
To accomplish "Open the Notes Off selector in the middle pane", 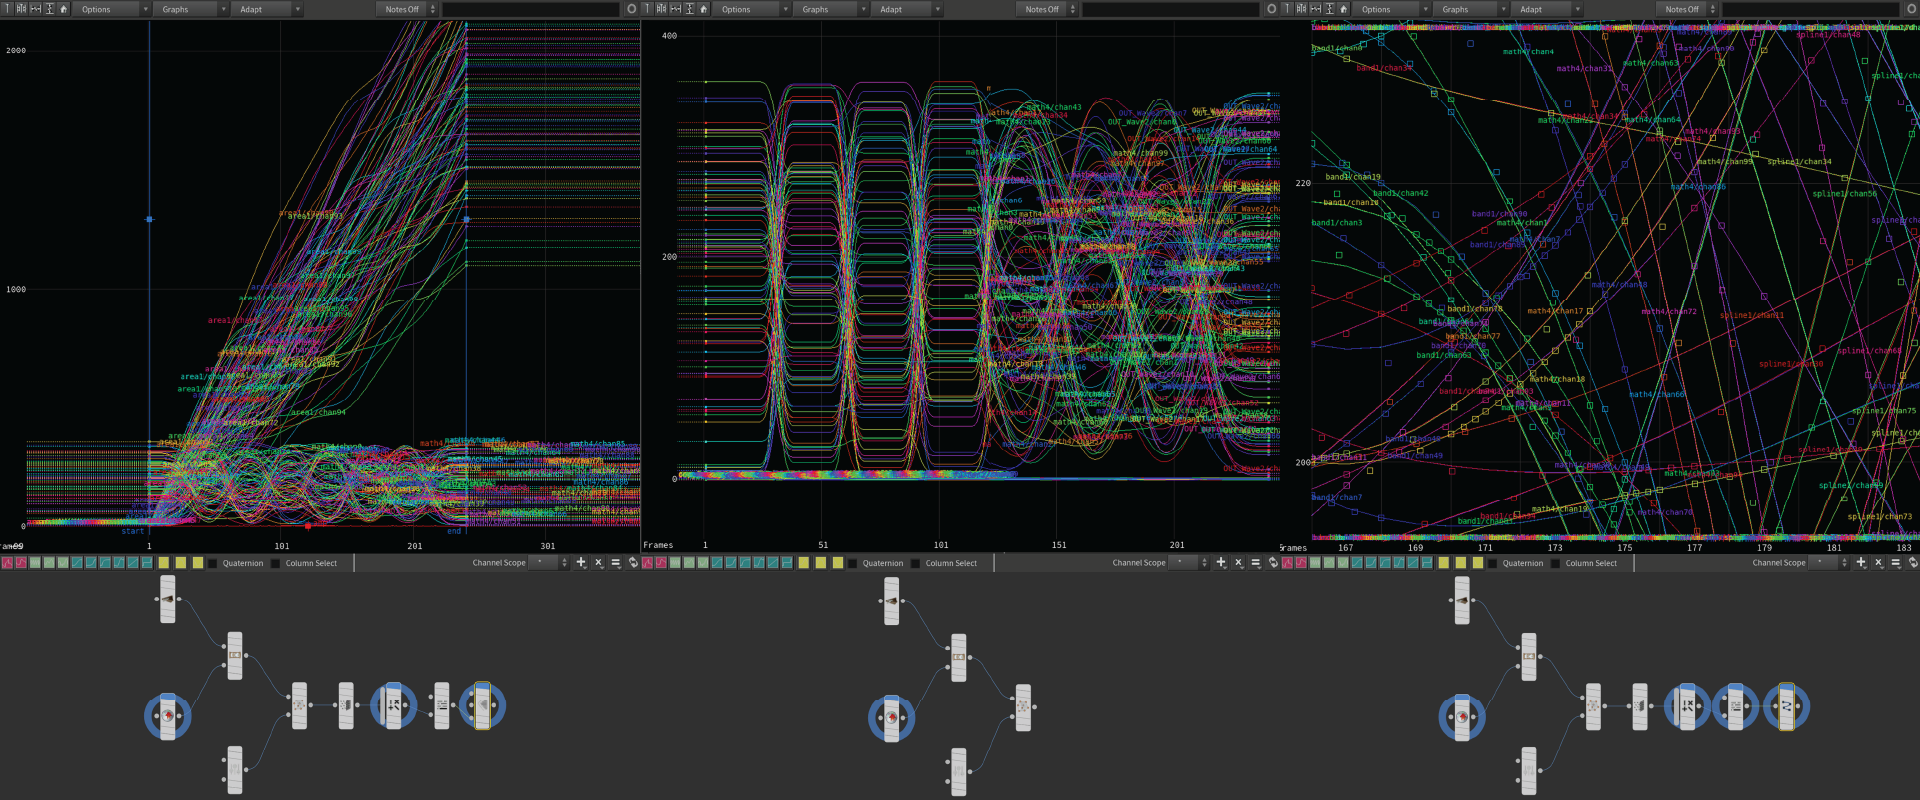I will [1047, 9].
